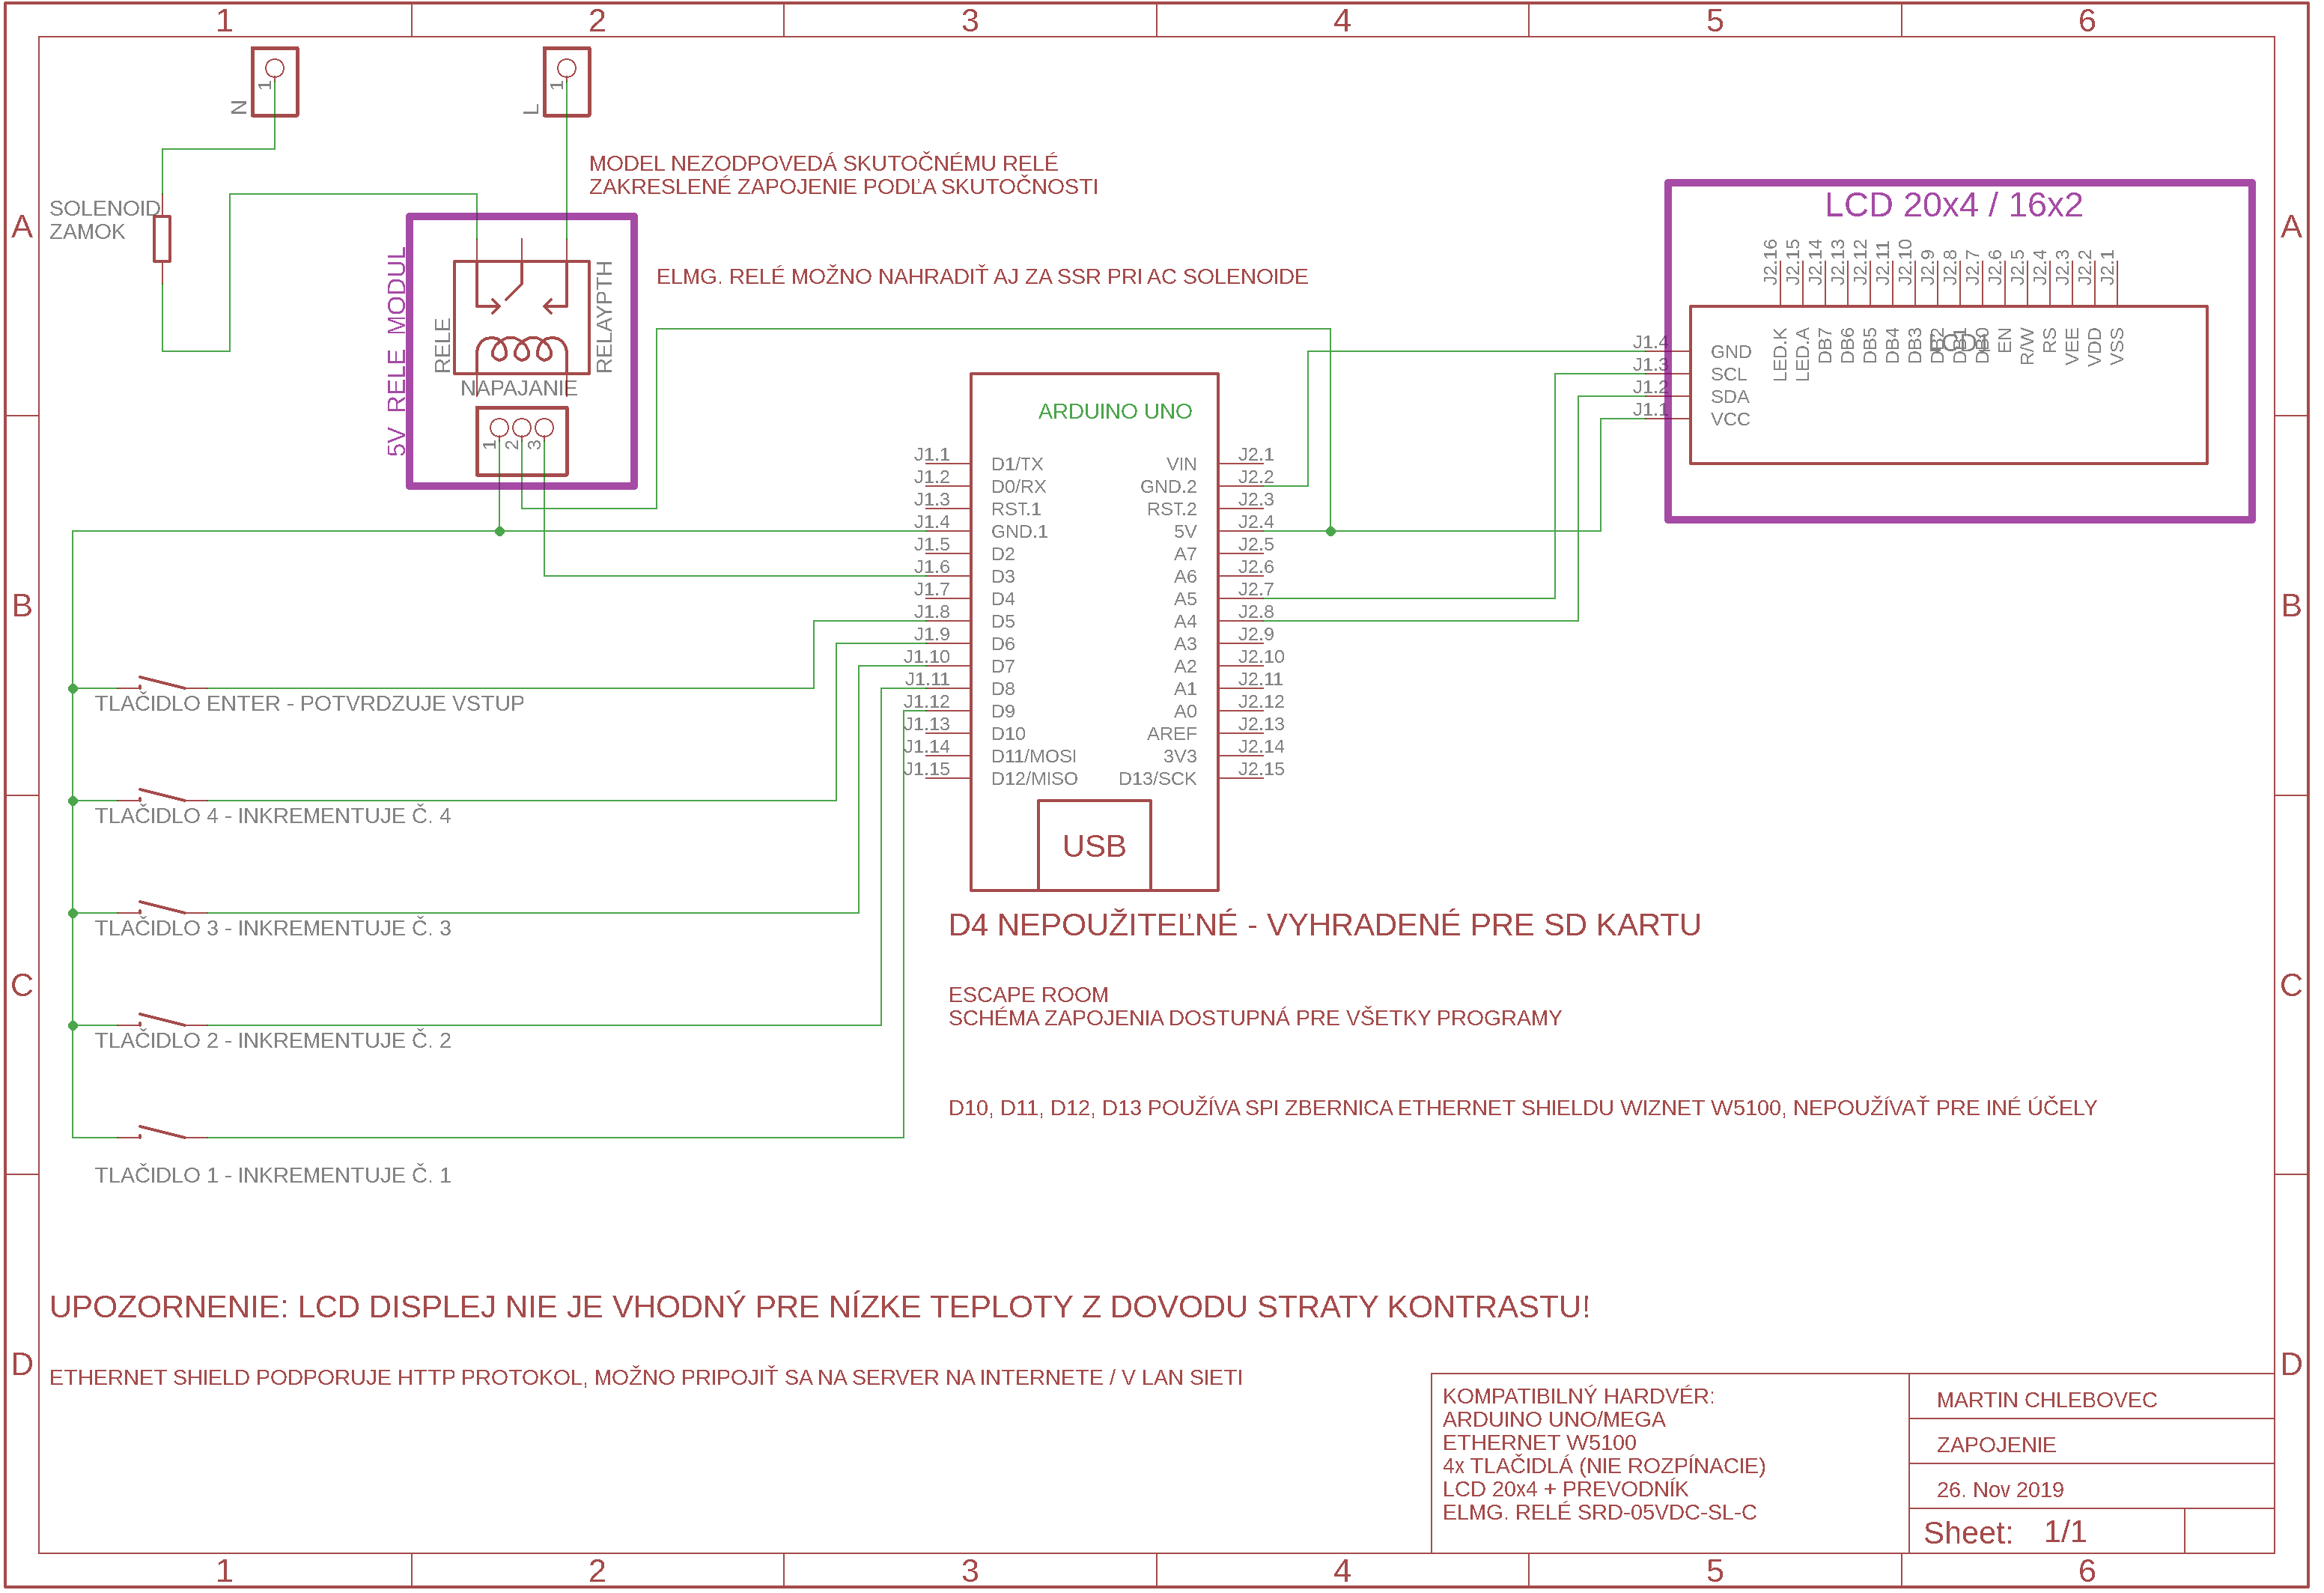
Task: Click the A4 pin label
Action: point(1185,621)
